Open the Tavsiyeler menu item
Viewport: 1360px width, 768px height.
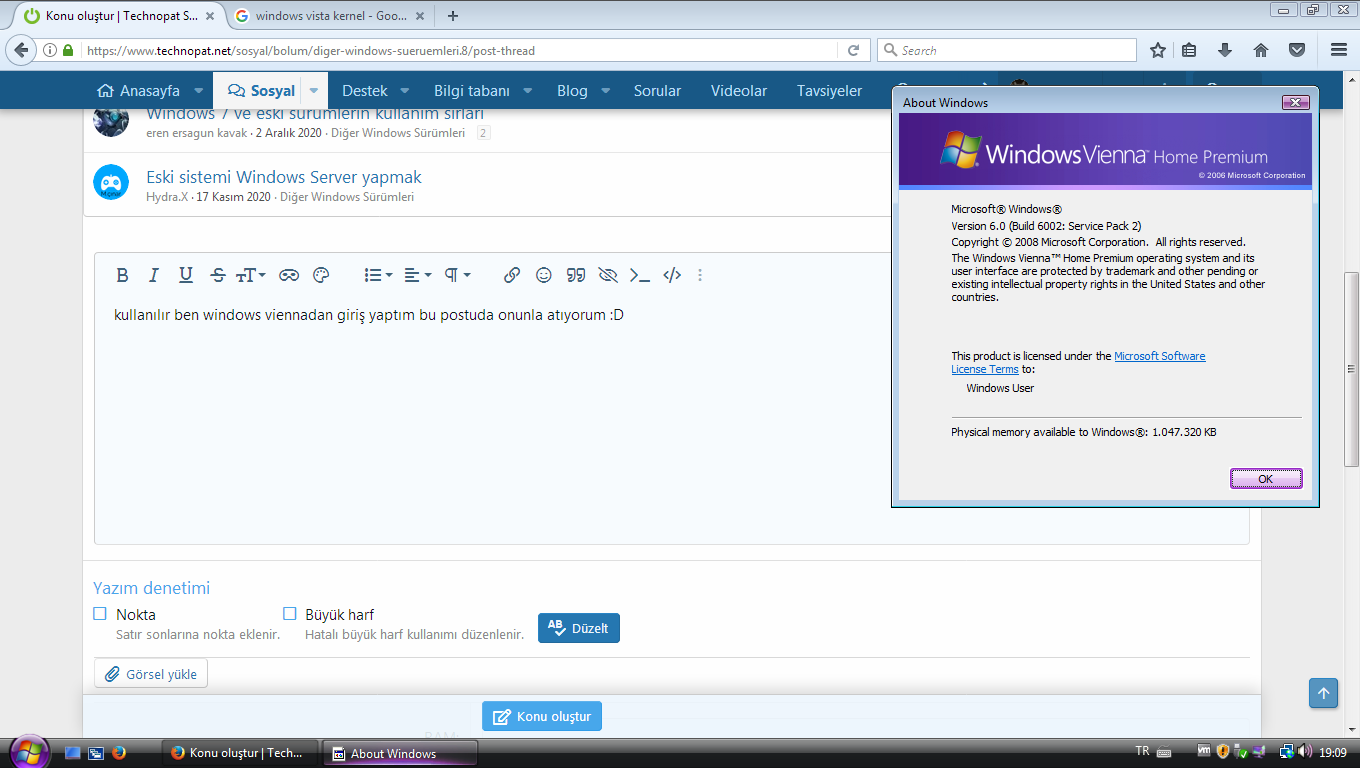829,91
